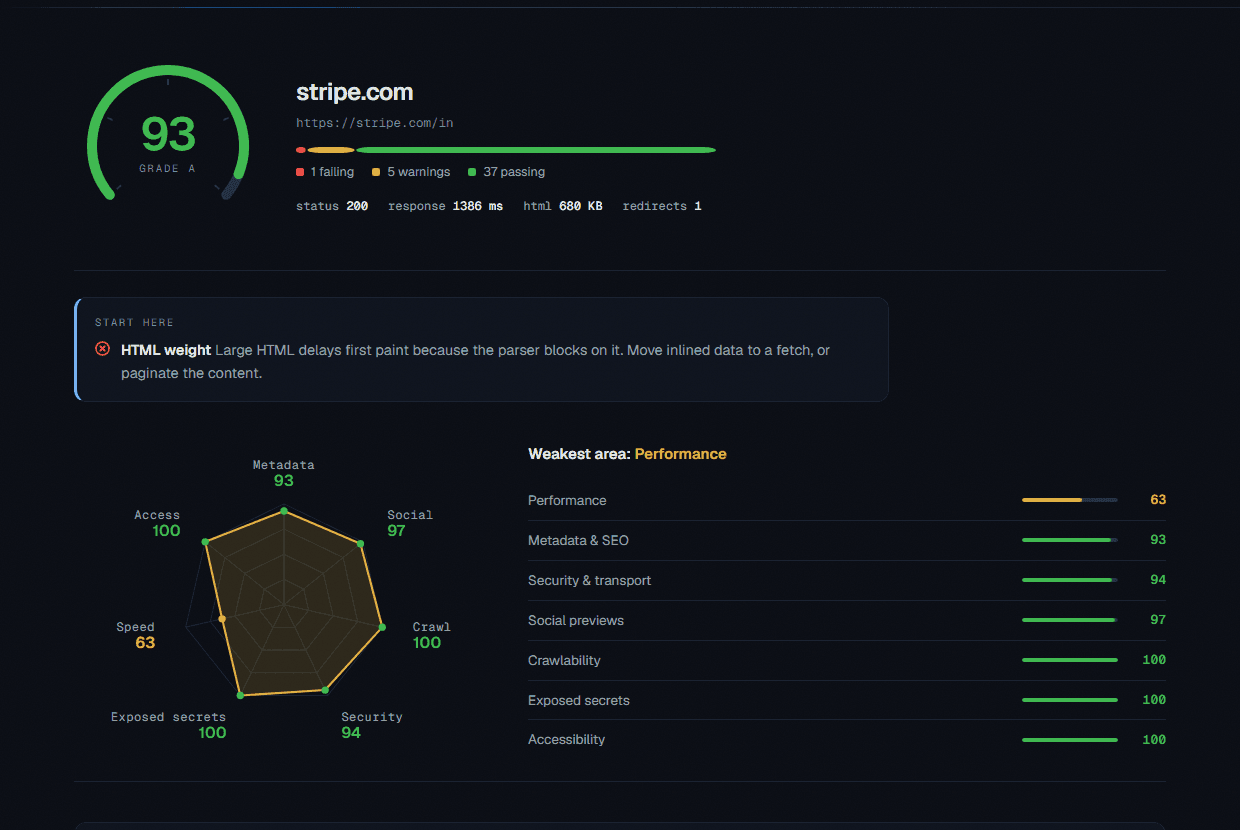Screen dimensions: 1240x830
Task: Click the Social previews category row
Action: 847,620
